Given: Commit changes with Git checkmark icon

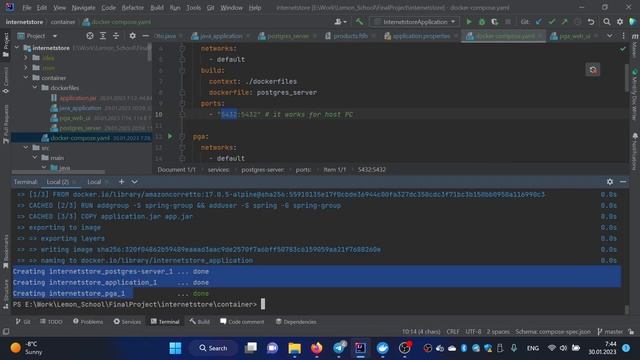Looking at the screenshot, I should coord(552,22).
